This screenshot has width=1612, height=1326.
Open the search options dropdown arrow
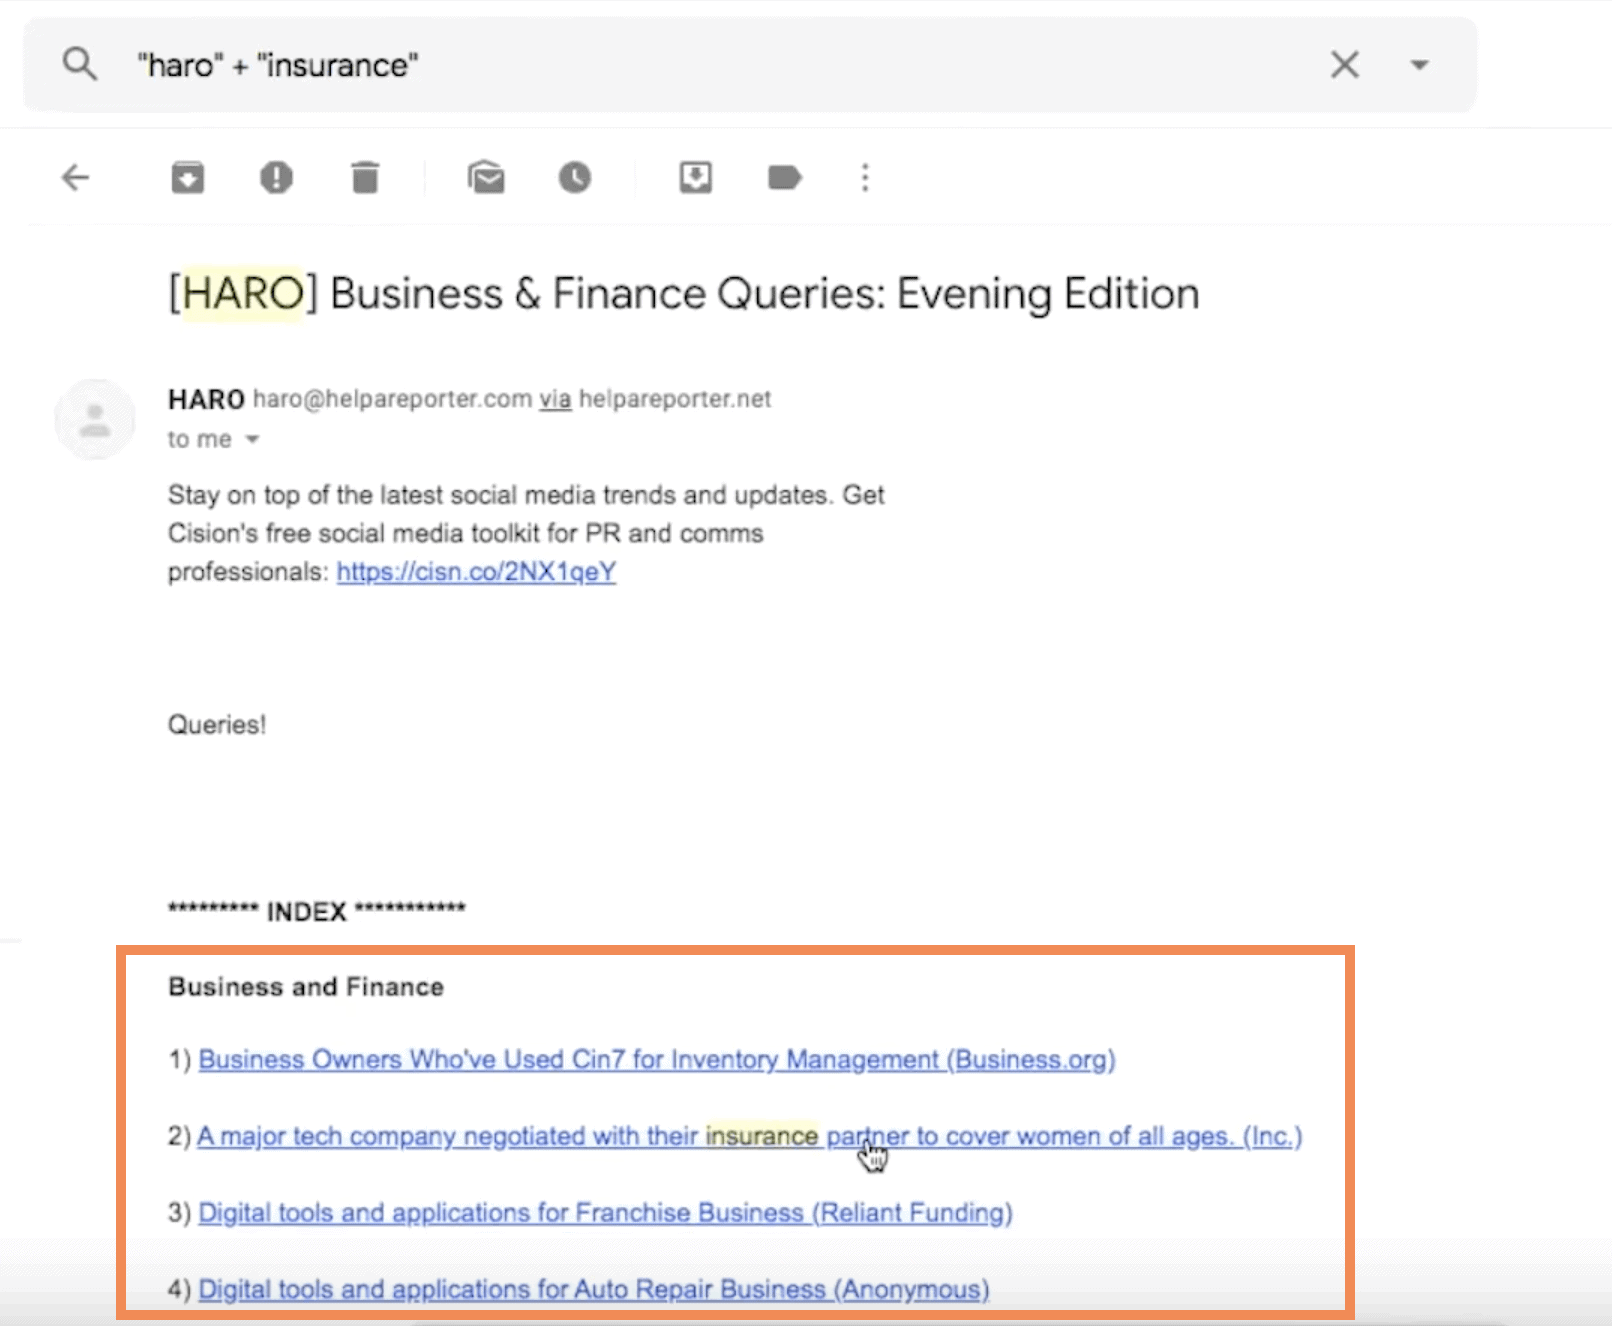click(x=1419, y=65)
